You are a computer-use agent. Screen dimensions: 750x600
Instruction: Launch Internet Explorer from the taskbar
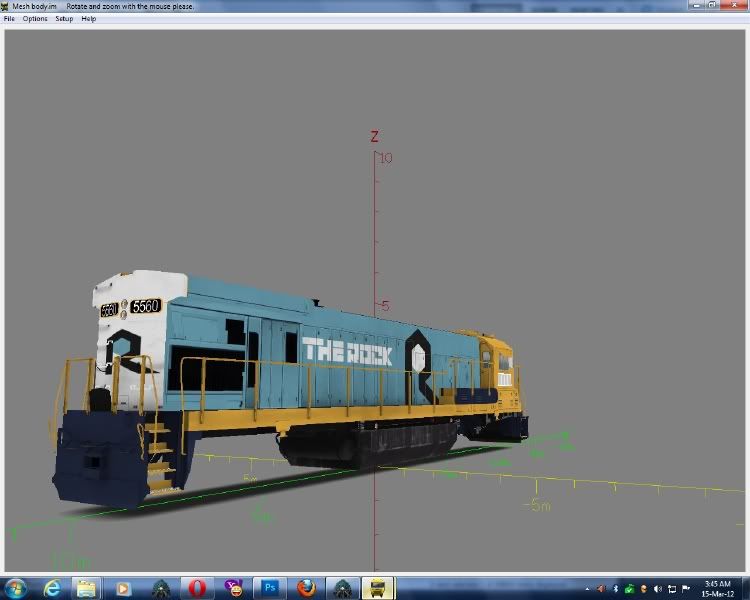tap(52, 588)
